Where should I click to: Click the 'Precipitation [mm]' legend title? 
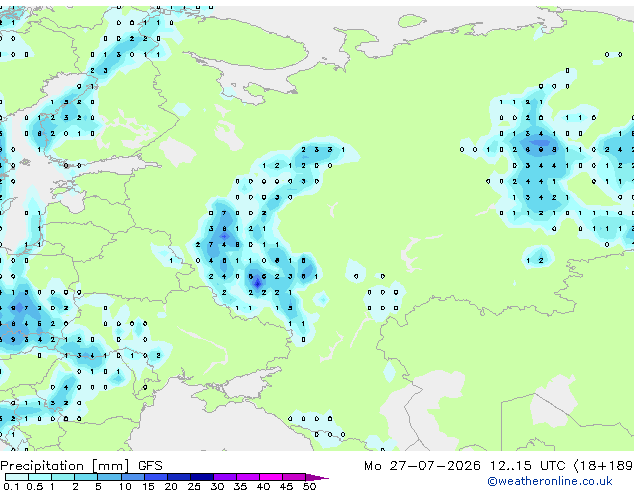tap(65, 466)
